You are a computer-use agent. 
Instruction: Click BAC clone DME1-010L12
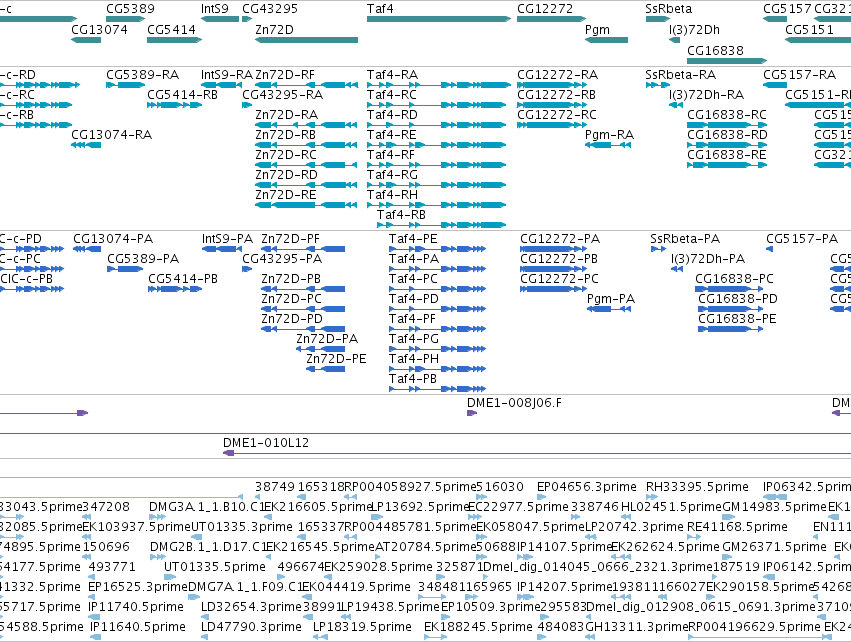pos(266,443)
